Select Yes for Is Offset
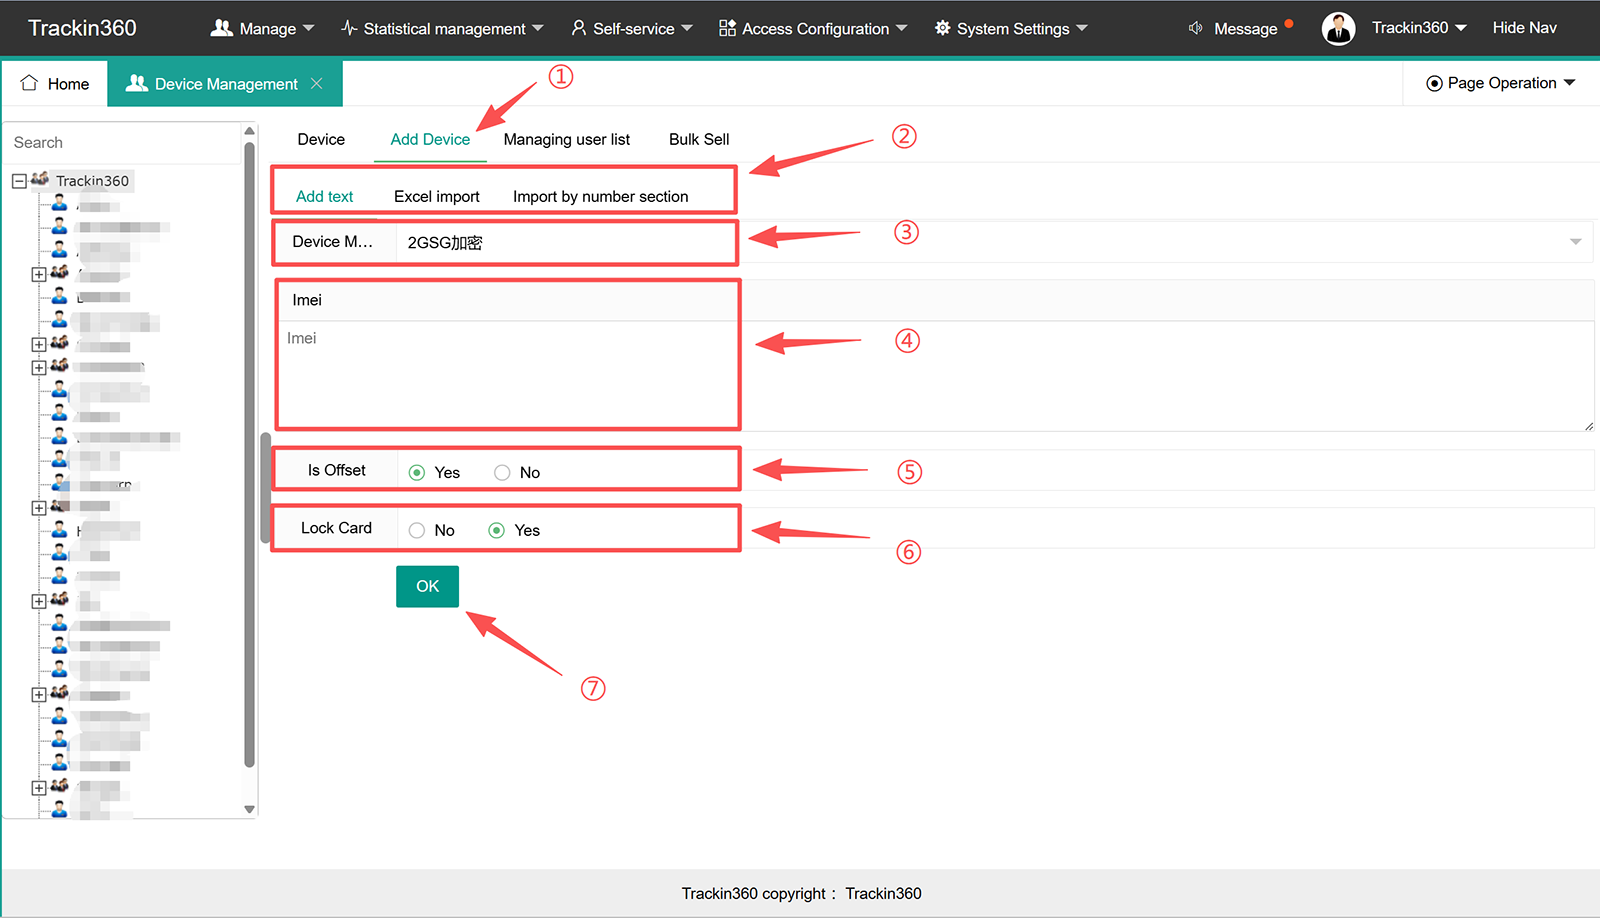 [x=417, y=473]
